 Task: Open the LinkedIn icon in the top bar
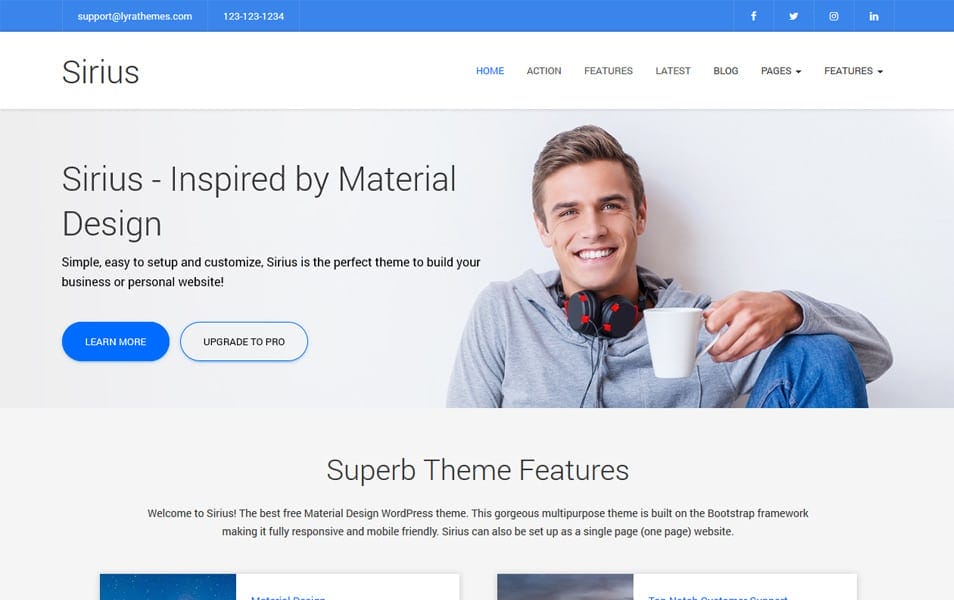(873, 15)
